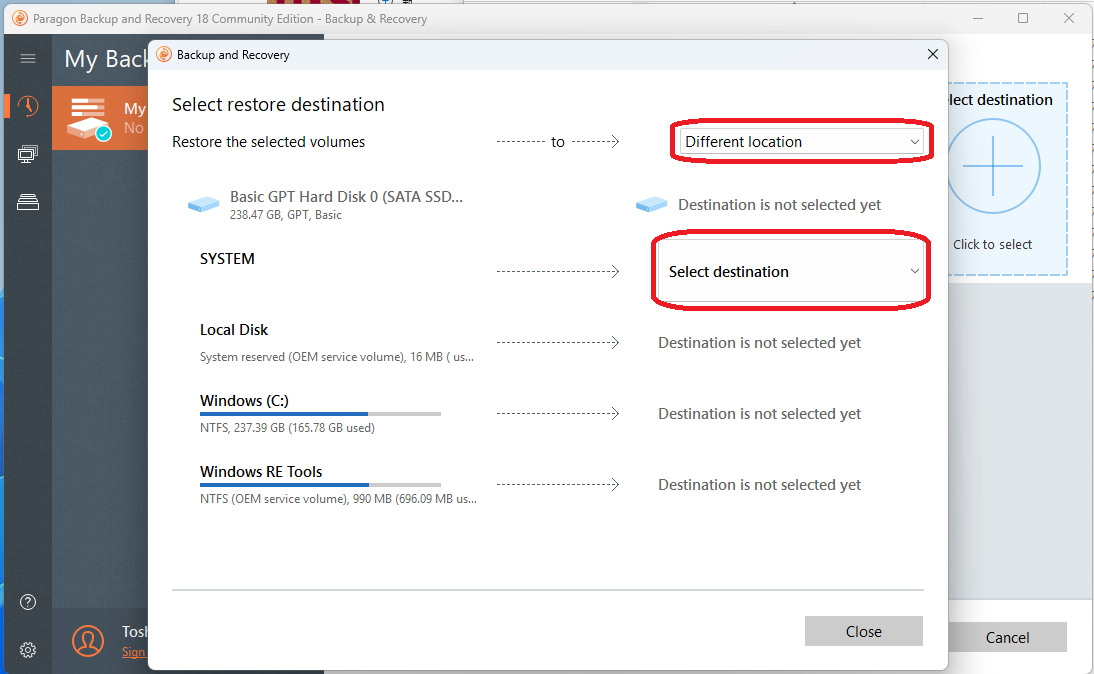Viewport: 1094px width, 674px height.
Task: Expand the Select destination combo box
Action: 791,271
